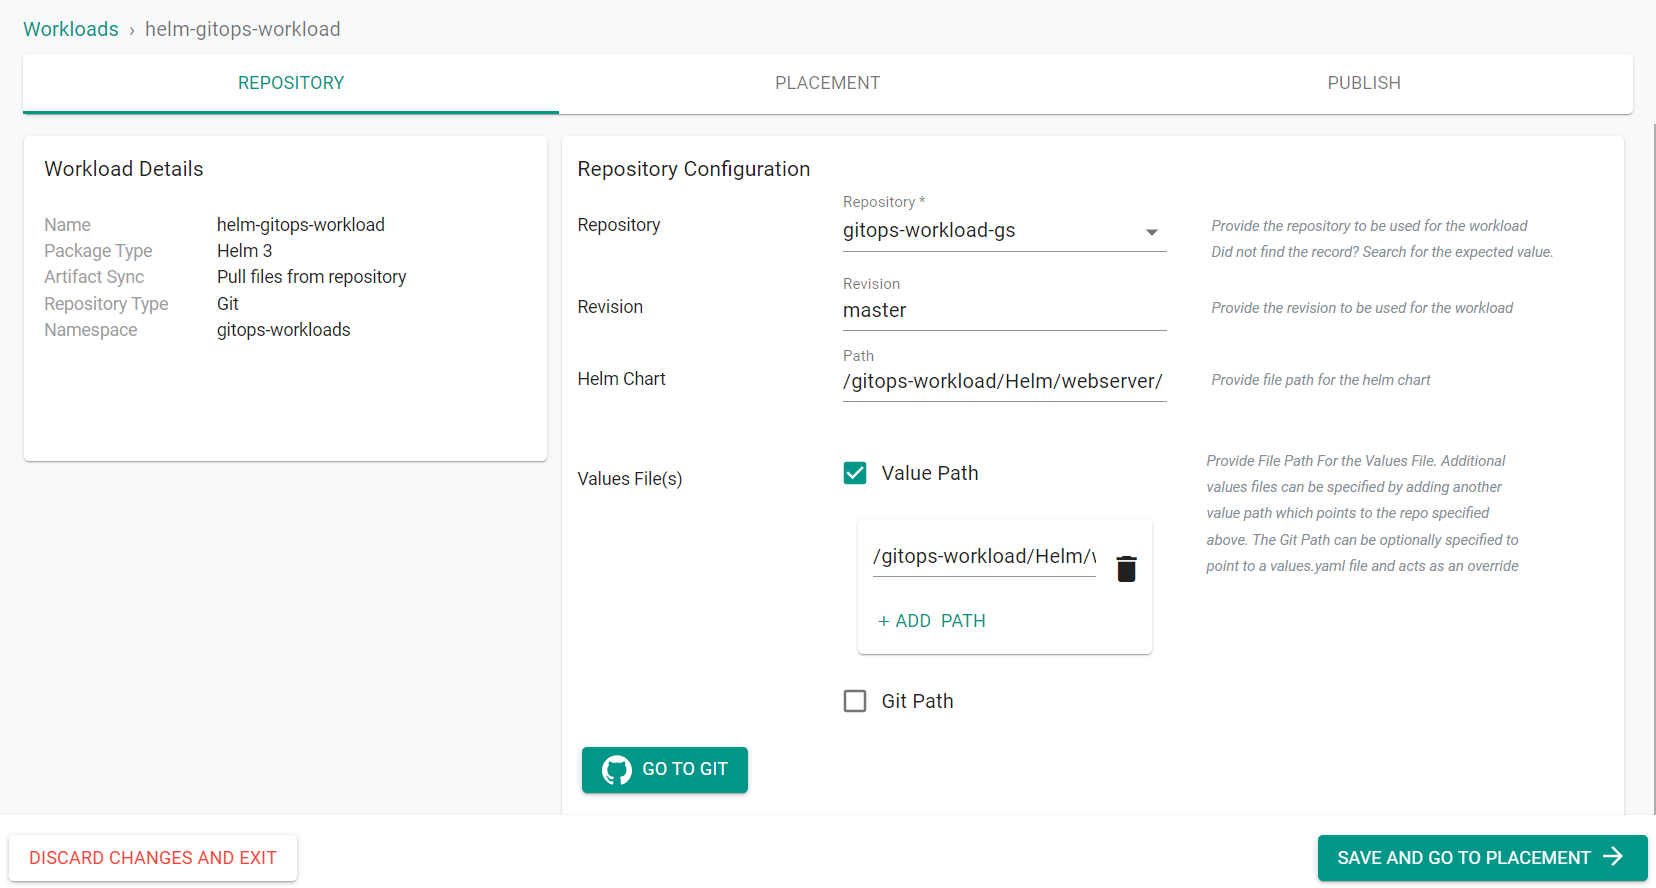Viewport: 1656px width, 888px height.
Task: Click the Git Path label text
Action: pos(917,701)
